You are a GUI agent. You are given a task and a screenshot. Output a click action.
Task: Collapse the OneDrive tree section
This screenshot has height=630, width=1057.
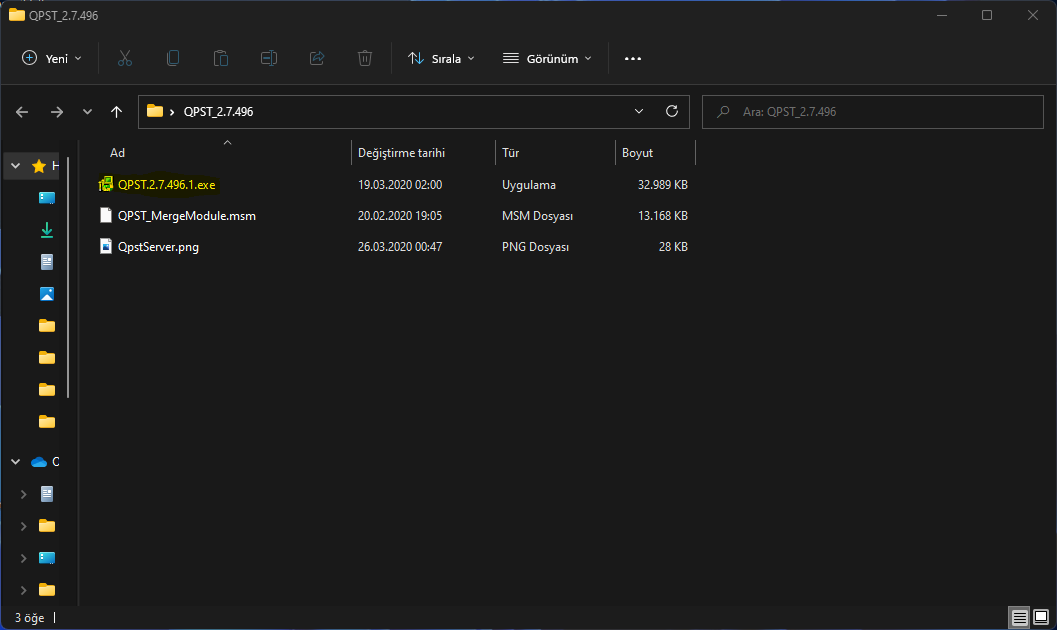coord(16,462)
